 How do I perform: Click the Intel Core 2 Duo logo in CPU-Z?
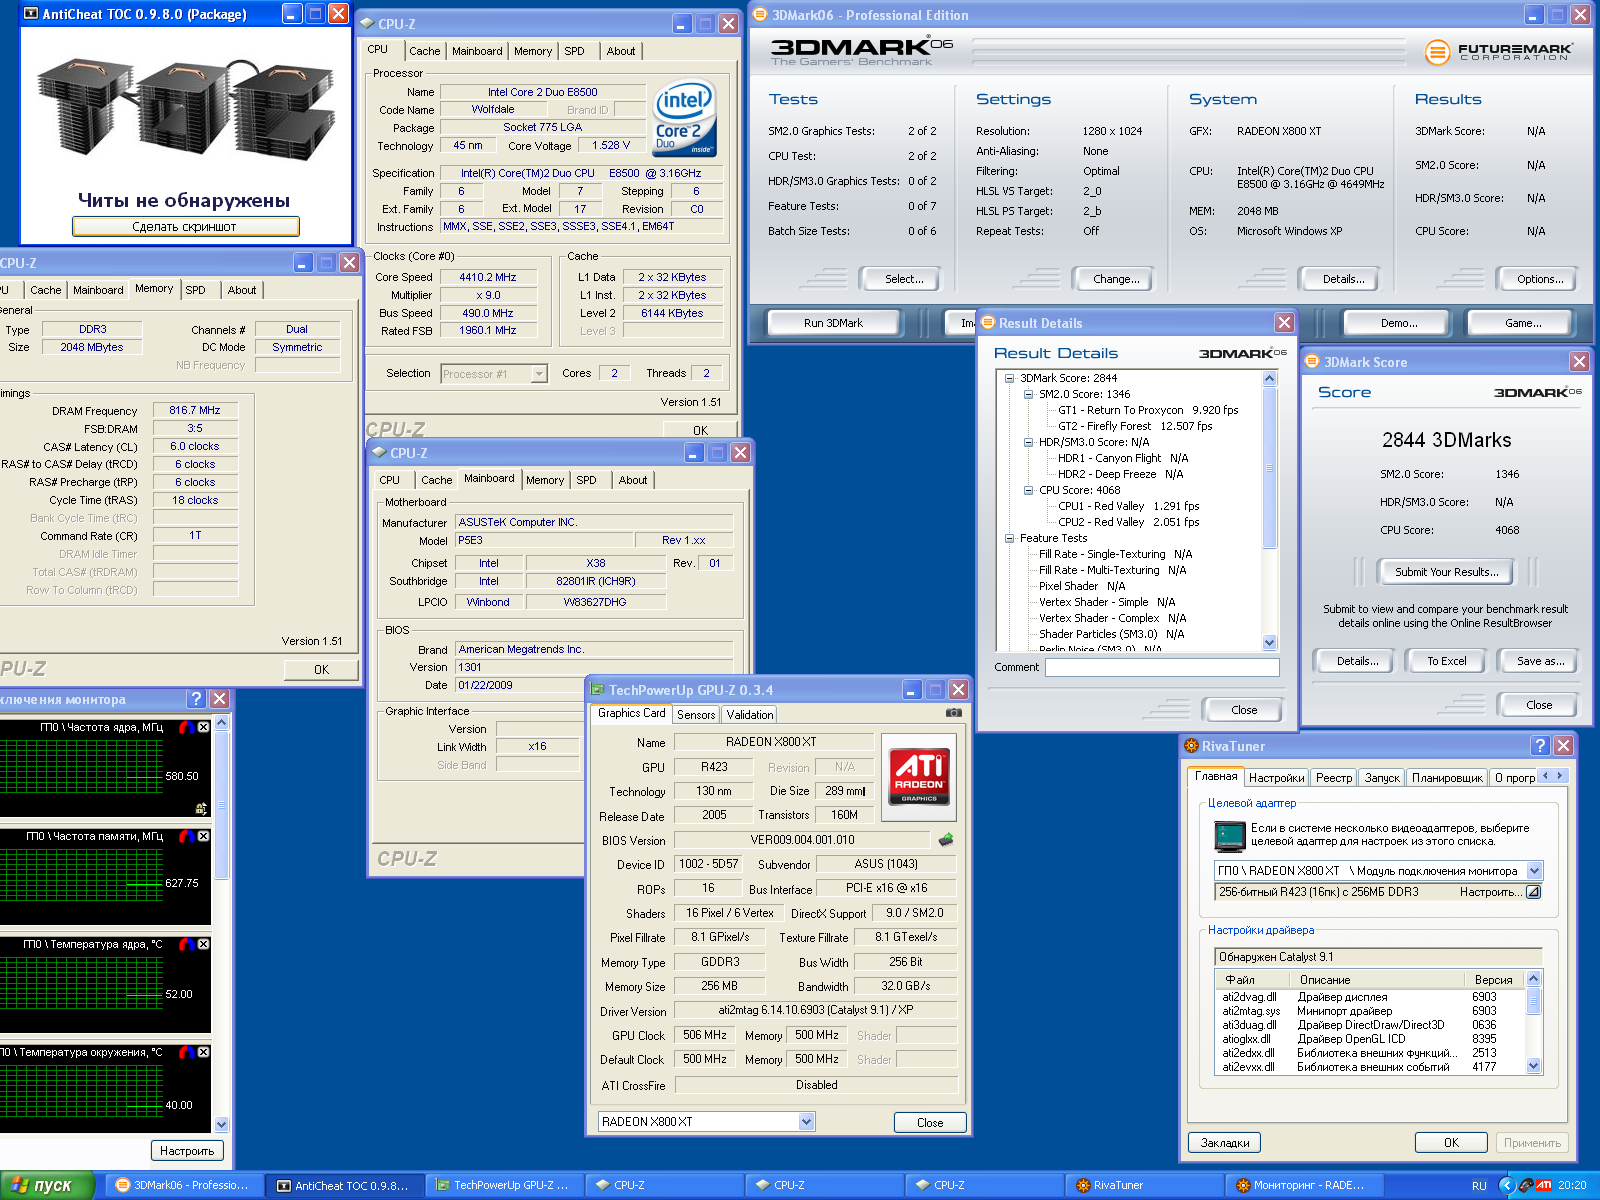(684, 118)
